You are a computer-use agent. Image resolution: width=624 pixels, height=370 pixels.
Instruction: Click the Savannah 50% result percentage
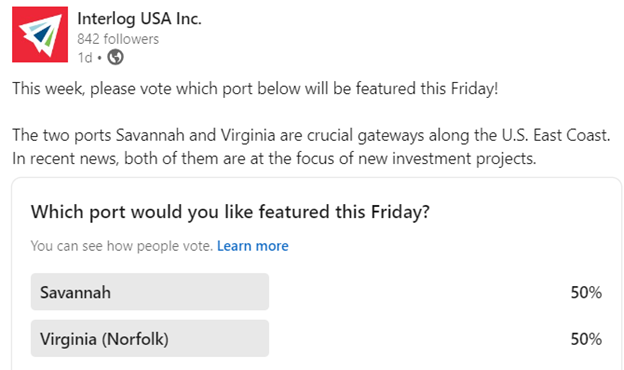click(586, 292)
